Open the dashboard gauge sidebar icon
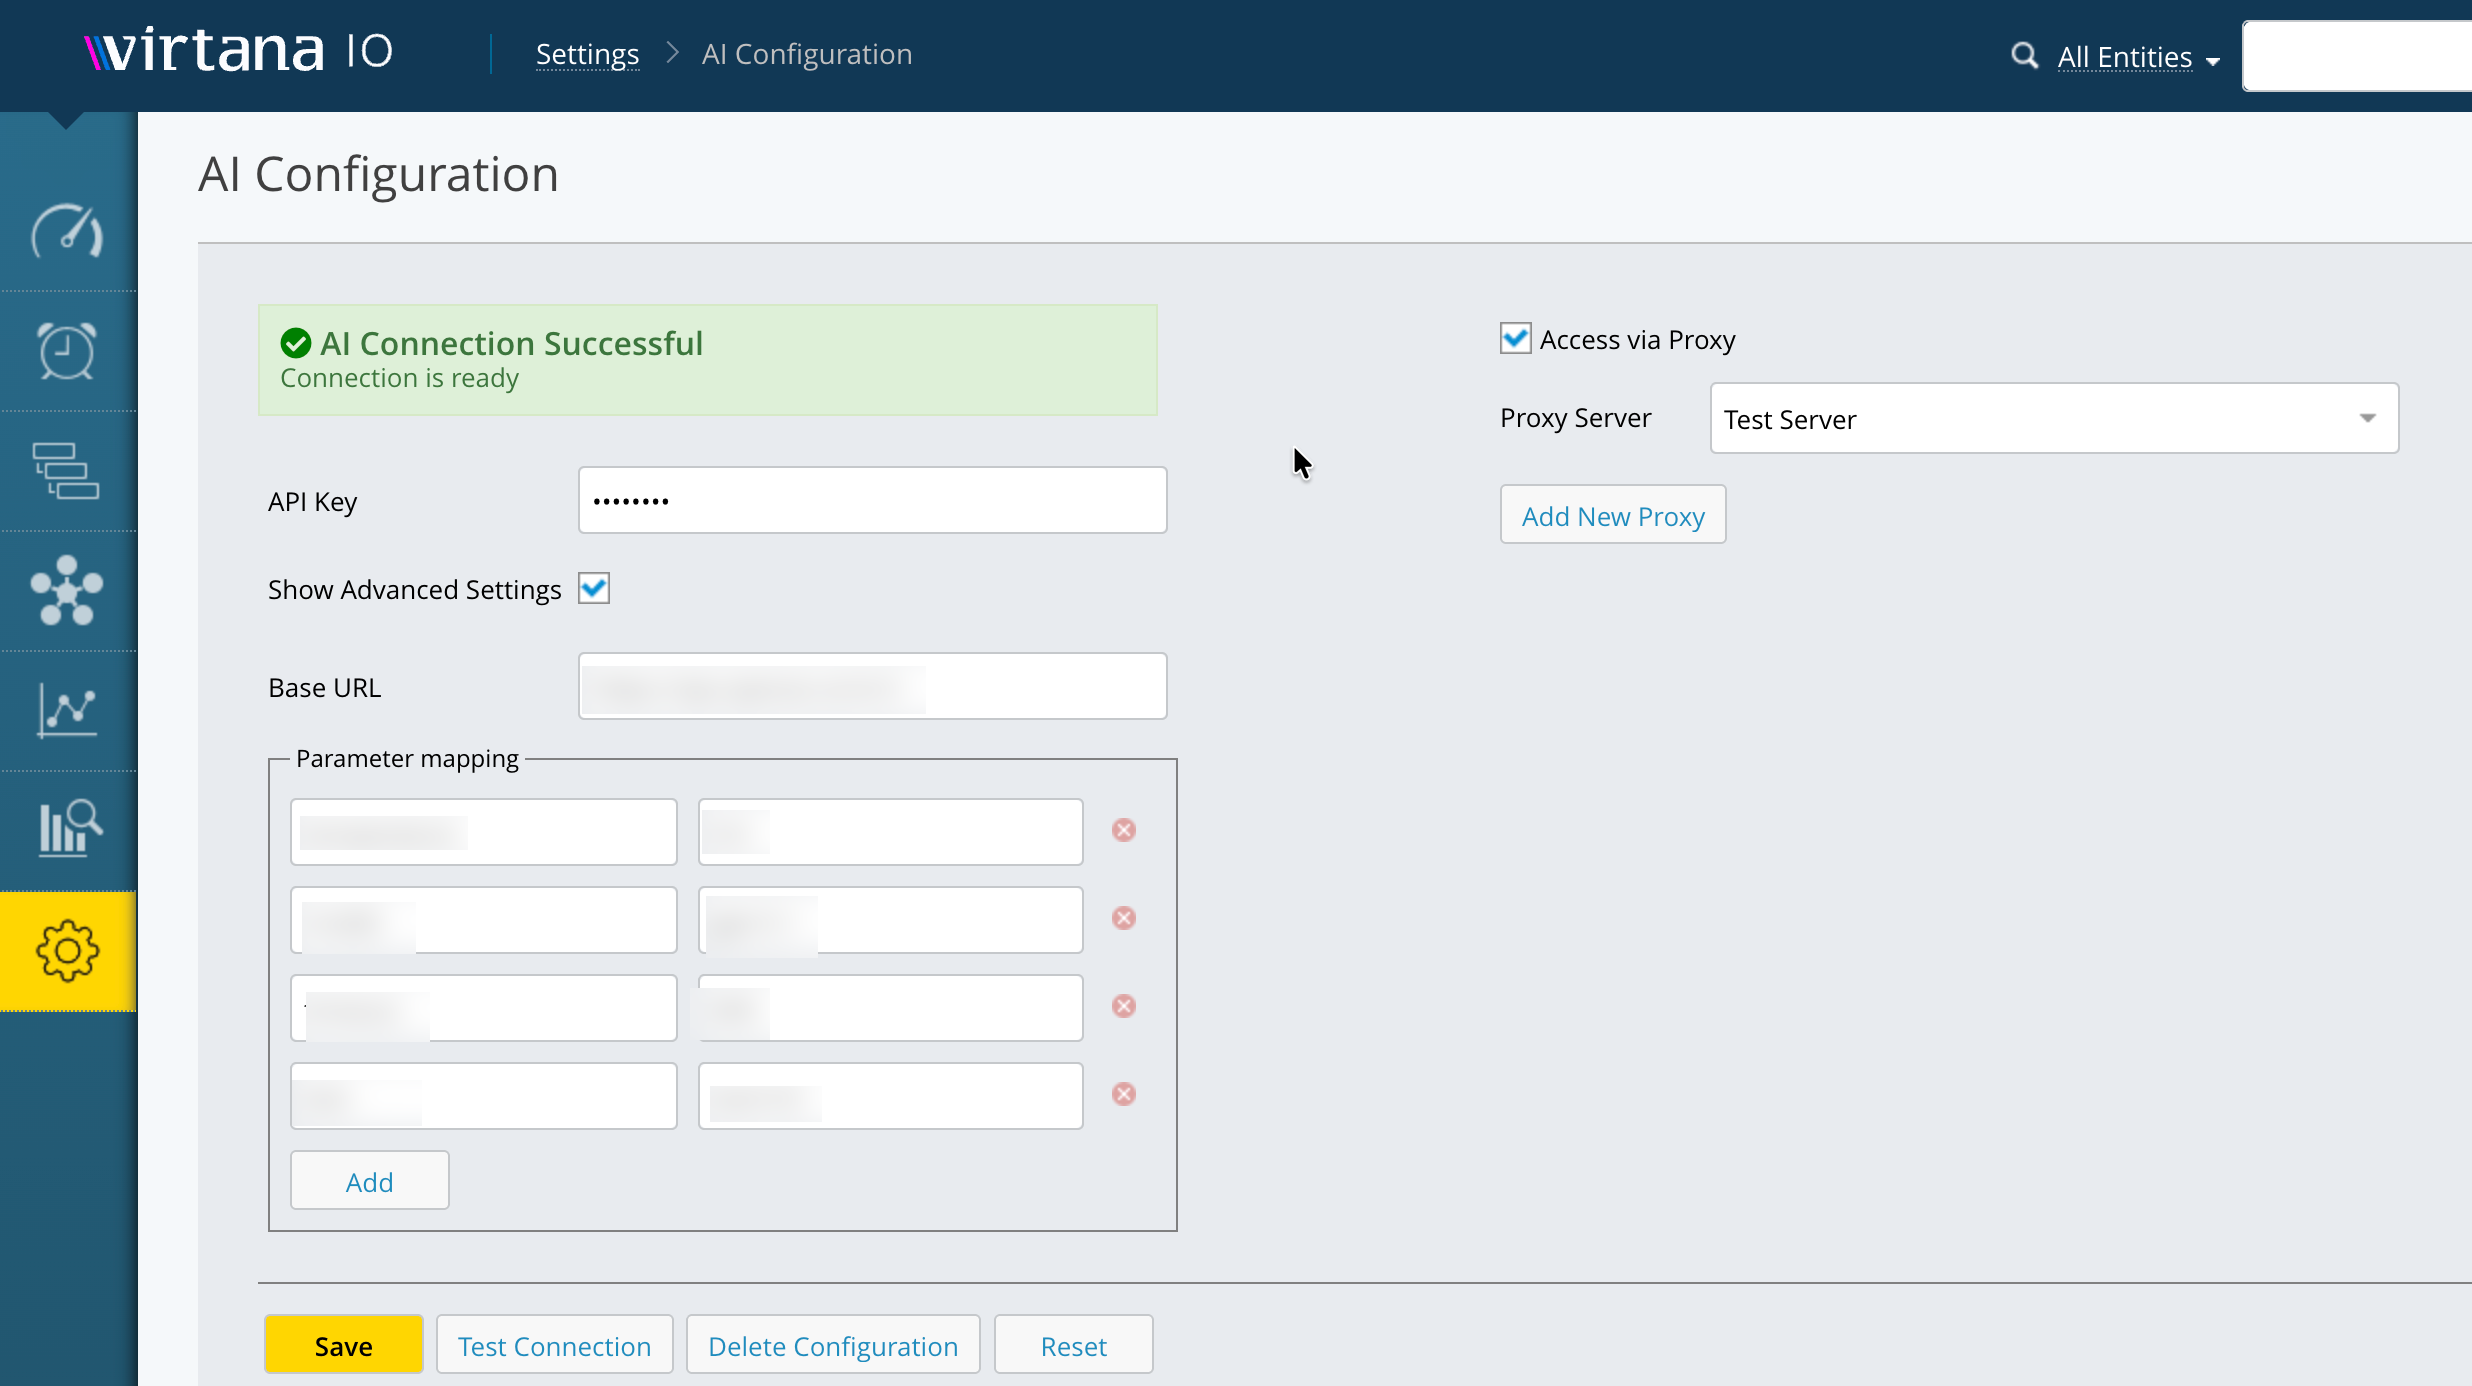Viewport: 2472px width, 1386px height. tap(67, 232)
